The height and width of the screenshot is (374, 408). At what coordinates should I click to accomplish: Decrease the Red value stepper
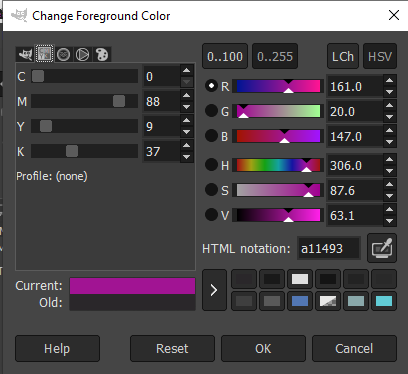pos(390,92)
